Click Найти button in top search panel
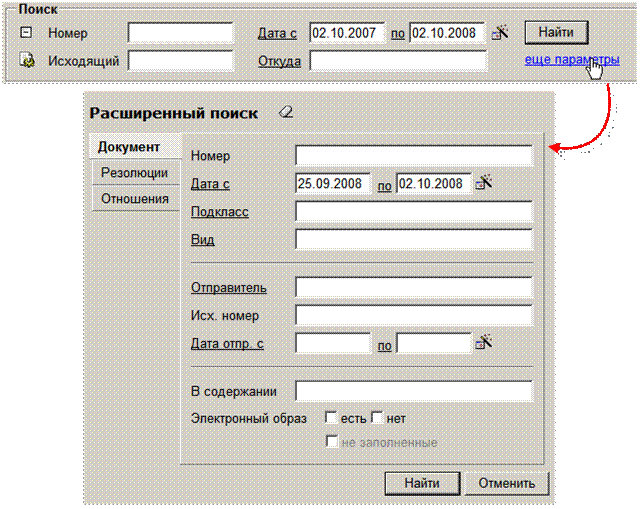This screenshot has height=509, width=641. (556, 32)
